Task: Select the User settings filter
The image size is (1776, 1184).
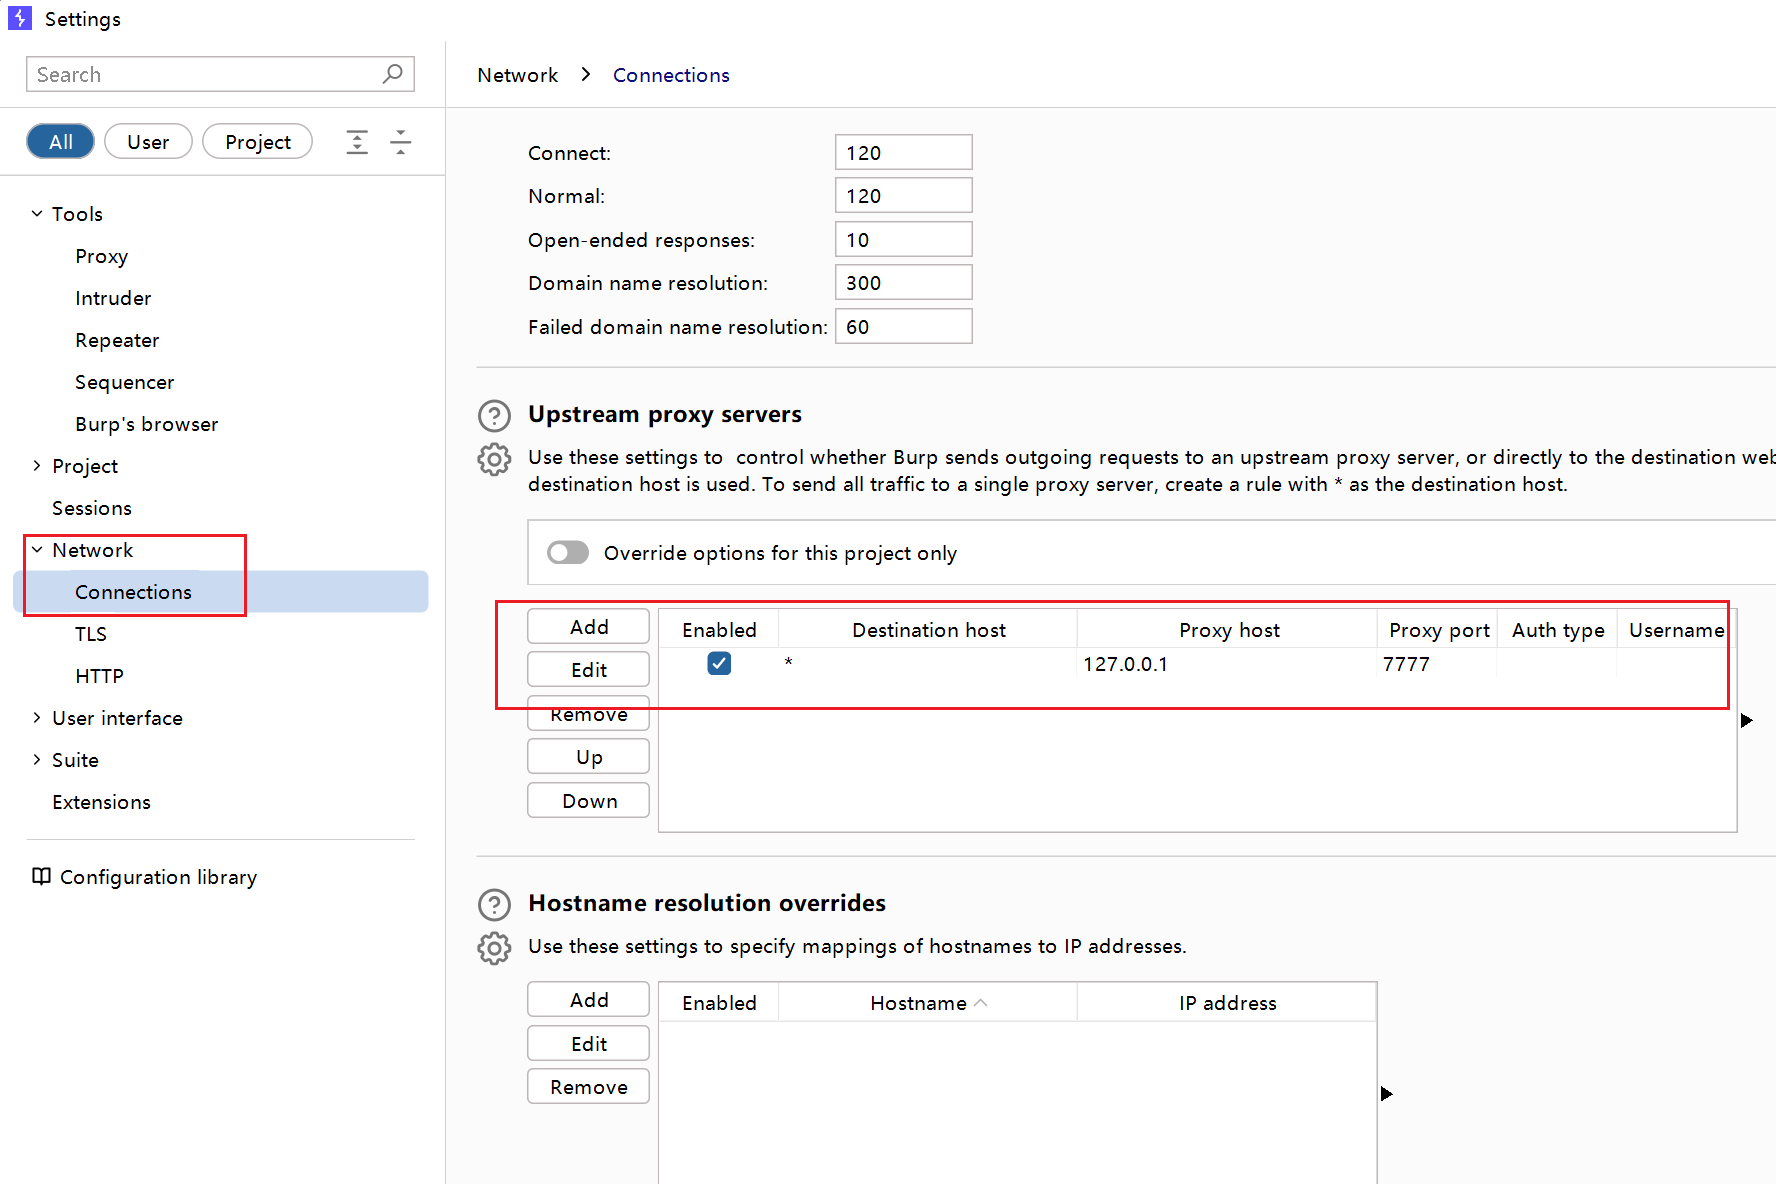Action: 148,142
